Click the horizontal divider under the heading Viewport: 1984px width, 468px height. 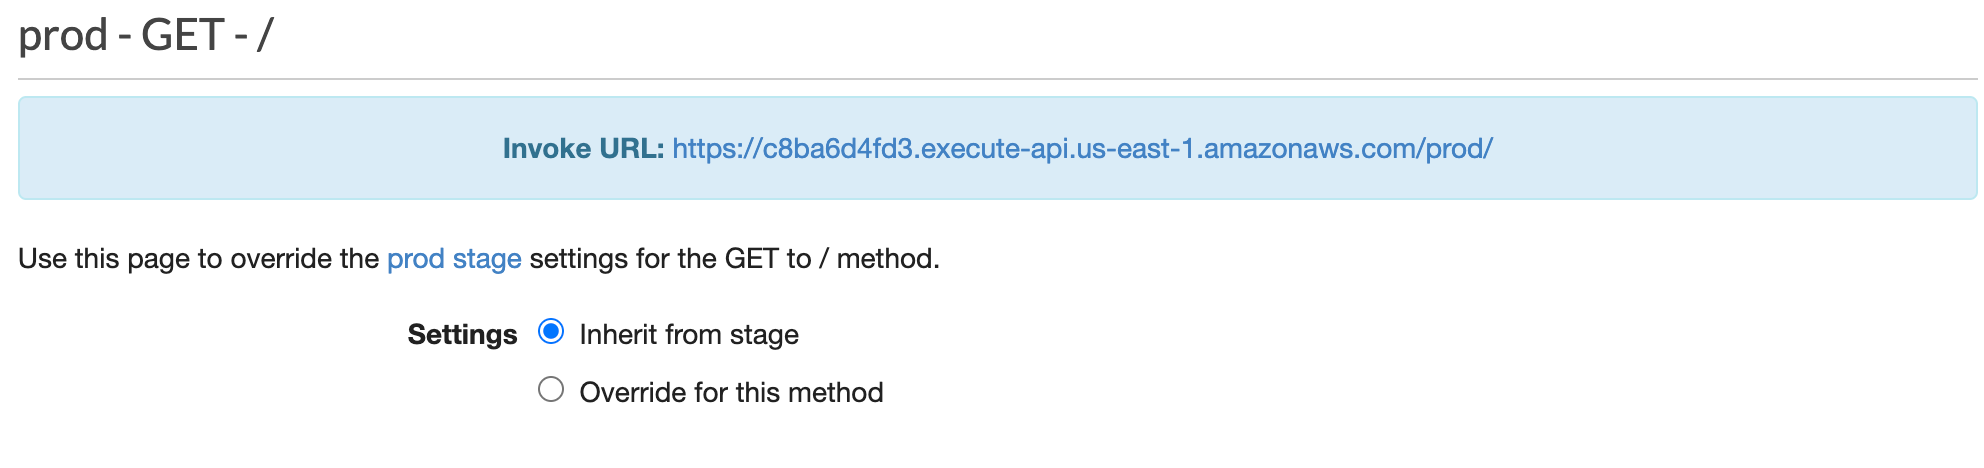point(997,79)
